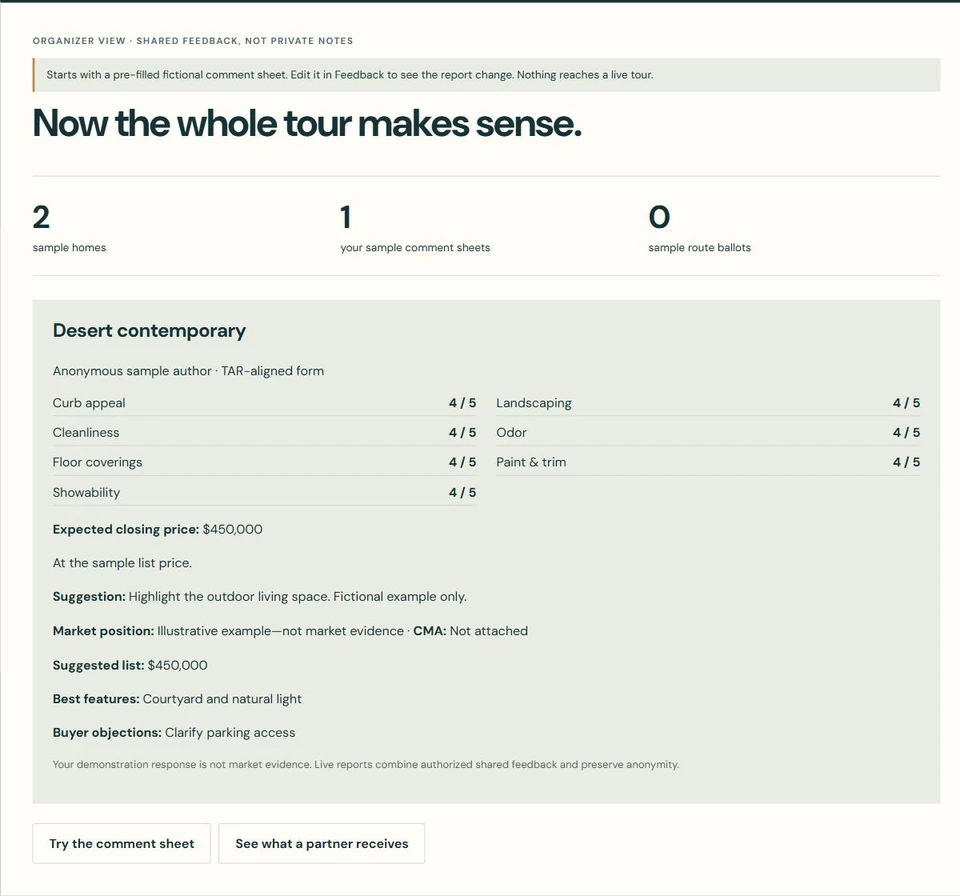Click the 4 / 5 score for Landscaping
960x896 pixels.
tap(906, 403)
